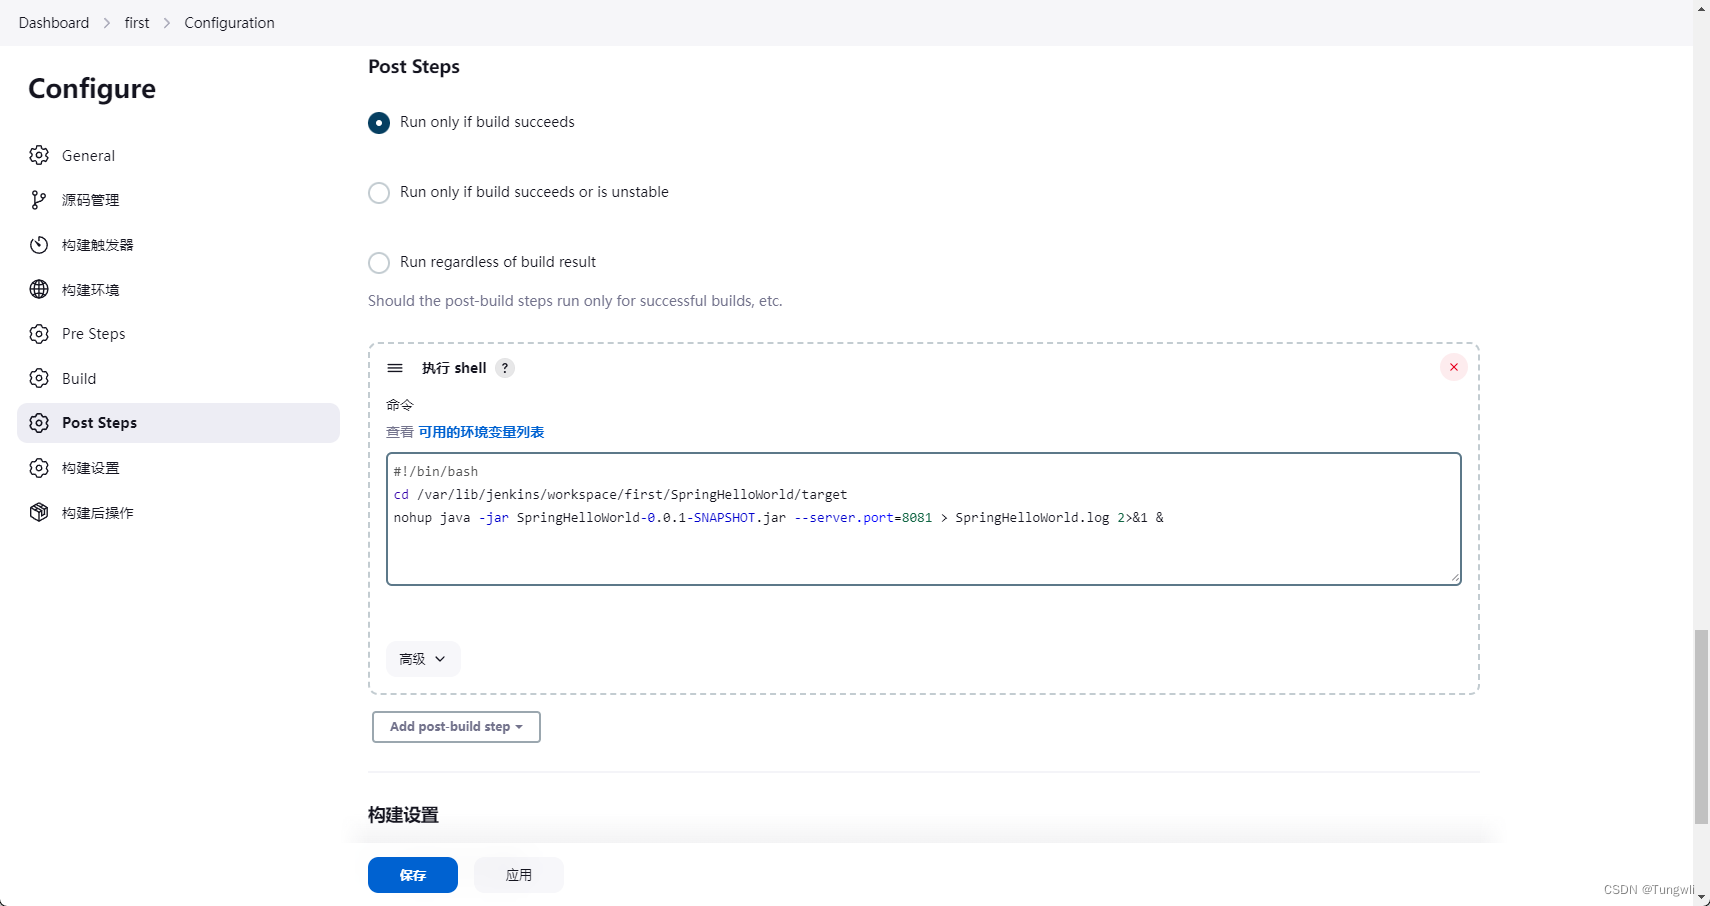Click scrollbar down arrow
Viewport: 1710px width, 906px height.
click(1701, 898)
